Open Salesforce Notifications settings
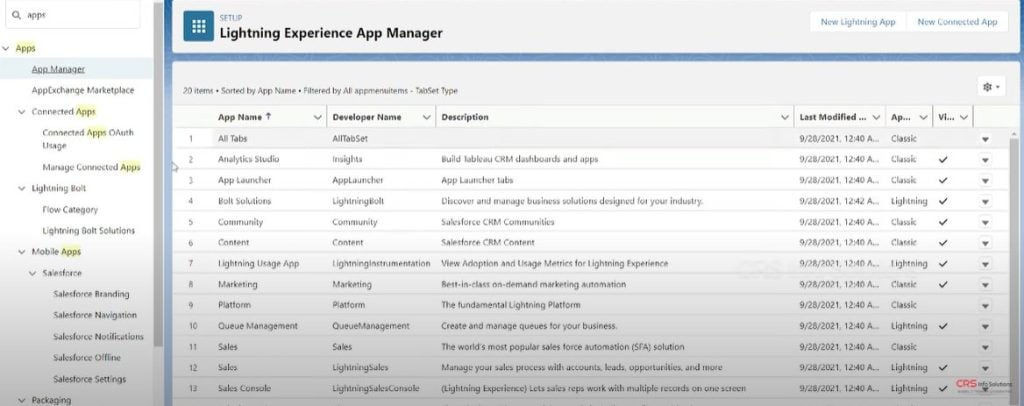Viewport: 1024px width, 406px height. [x=99, y=336]
